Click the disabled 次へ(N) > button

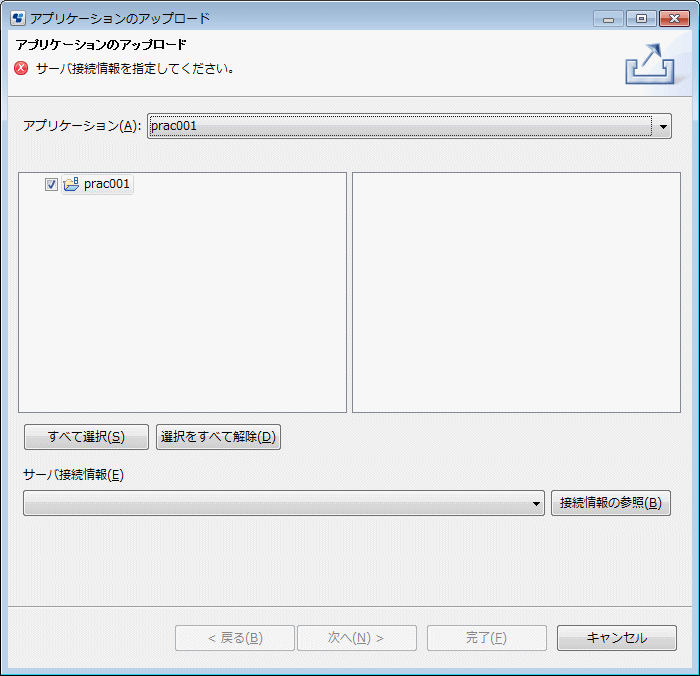(357, 638)
